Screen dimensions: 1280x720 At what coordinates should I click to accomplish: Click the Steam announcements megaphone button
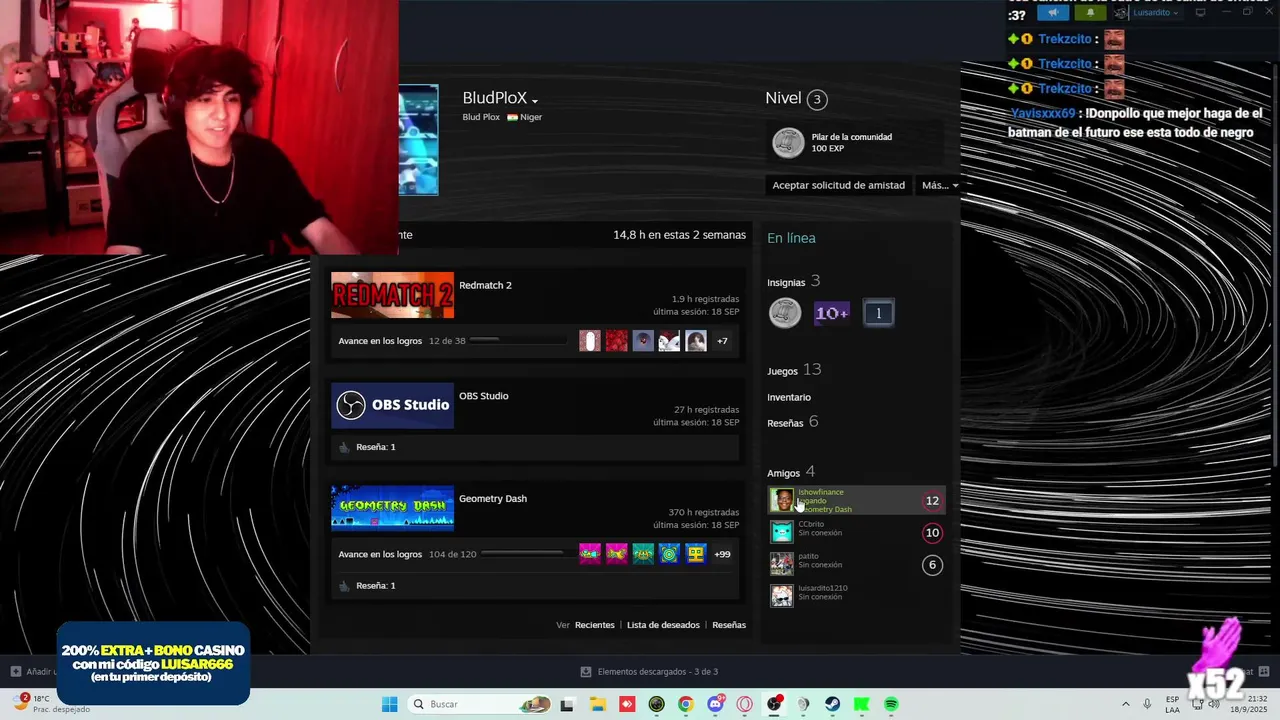pyautogui.click(x=1053, y=13)
